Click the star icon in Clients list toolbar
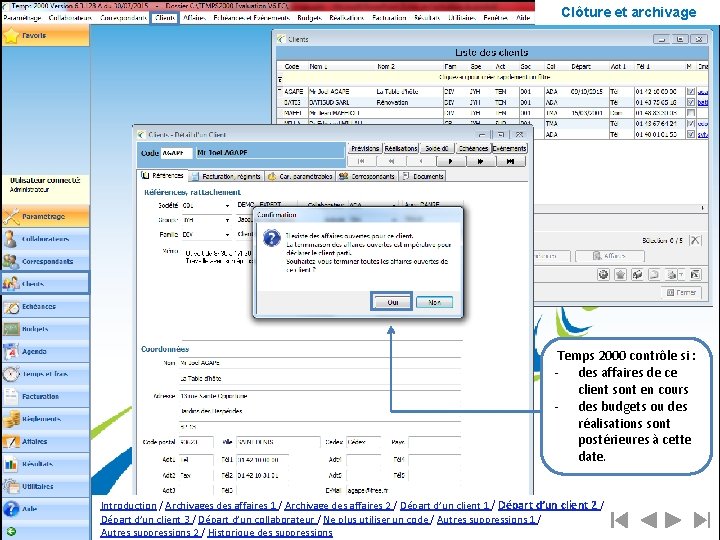This screenshot has width=720, height=540. 620,275
